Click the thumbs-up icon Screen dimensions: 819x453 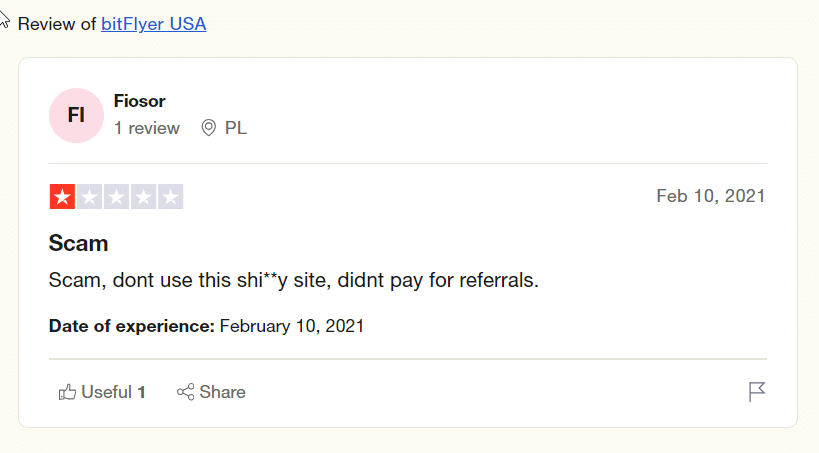(68, 392)
